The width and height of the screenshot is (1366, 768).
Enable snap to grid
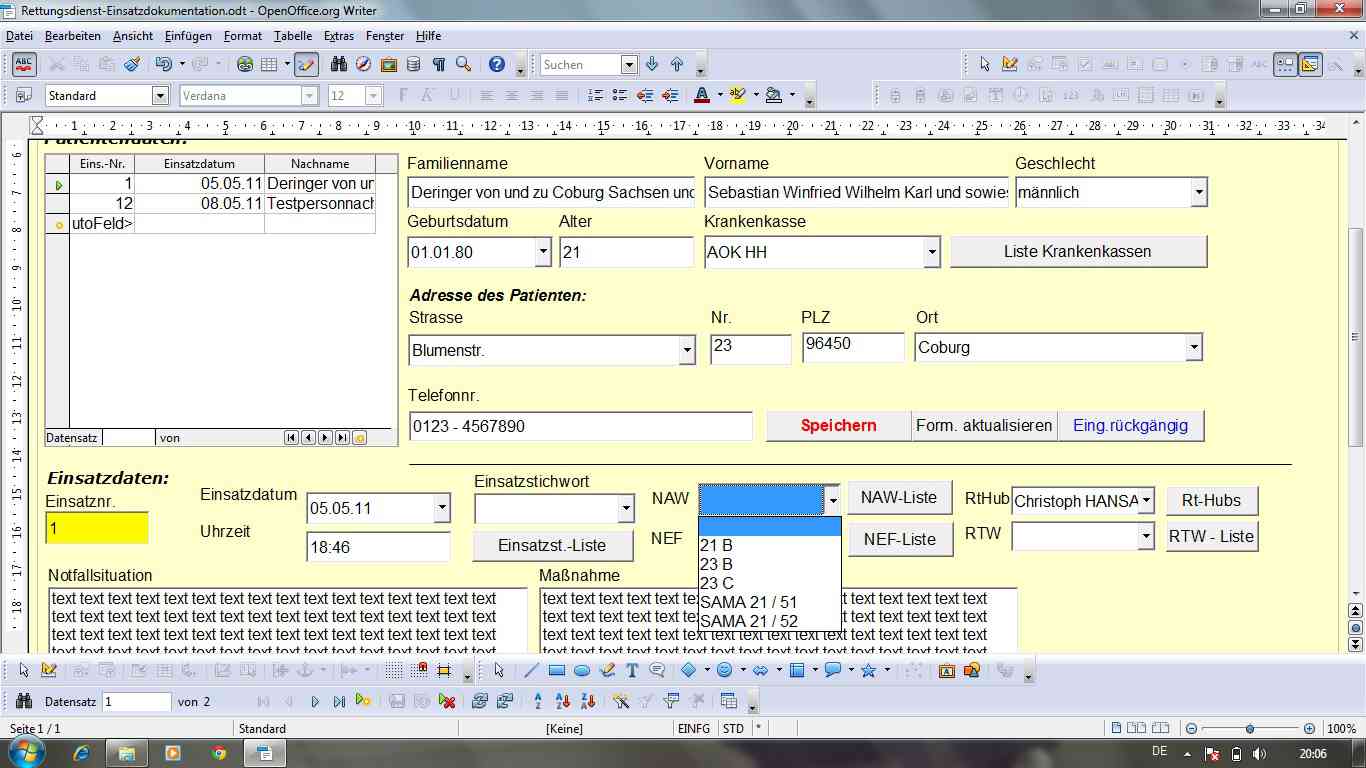pos(422,669)
